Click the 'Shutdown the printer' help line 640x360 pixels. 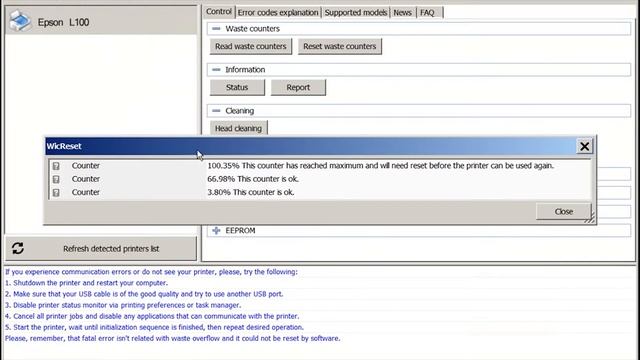click(87, 283)
